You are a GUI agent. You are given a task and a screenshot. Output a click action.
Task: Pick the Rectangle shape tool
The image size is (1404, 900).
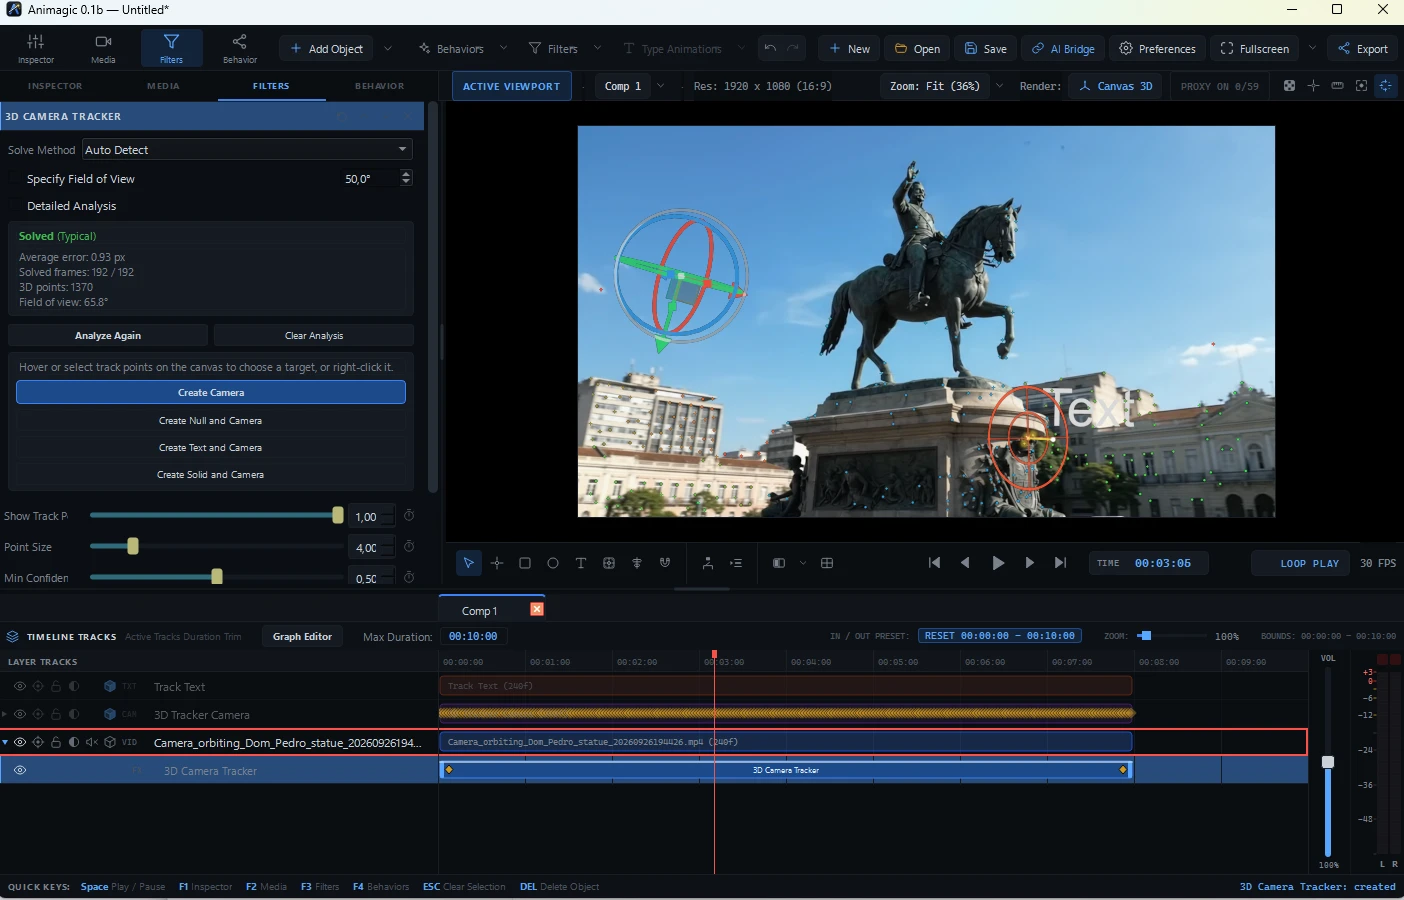coord(525,563)
